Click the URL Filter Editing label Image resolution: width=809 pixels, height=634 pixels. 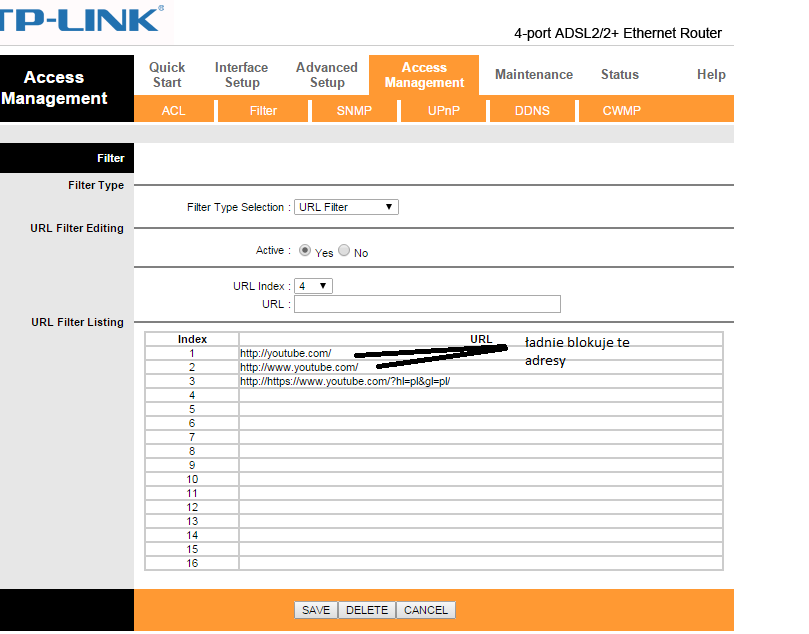coord(77,228)
